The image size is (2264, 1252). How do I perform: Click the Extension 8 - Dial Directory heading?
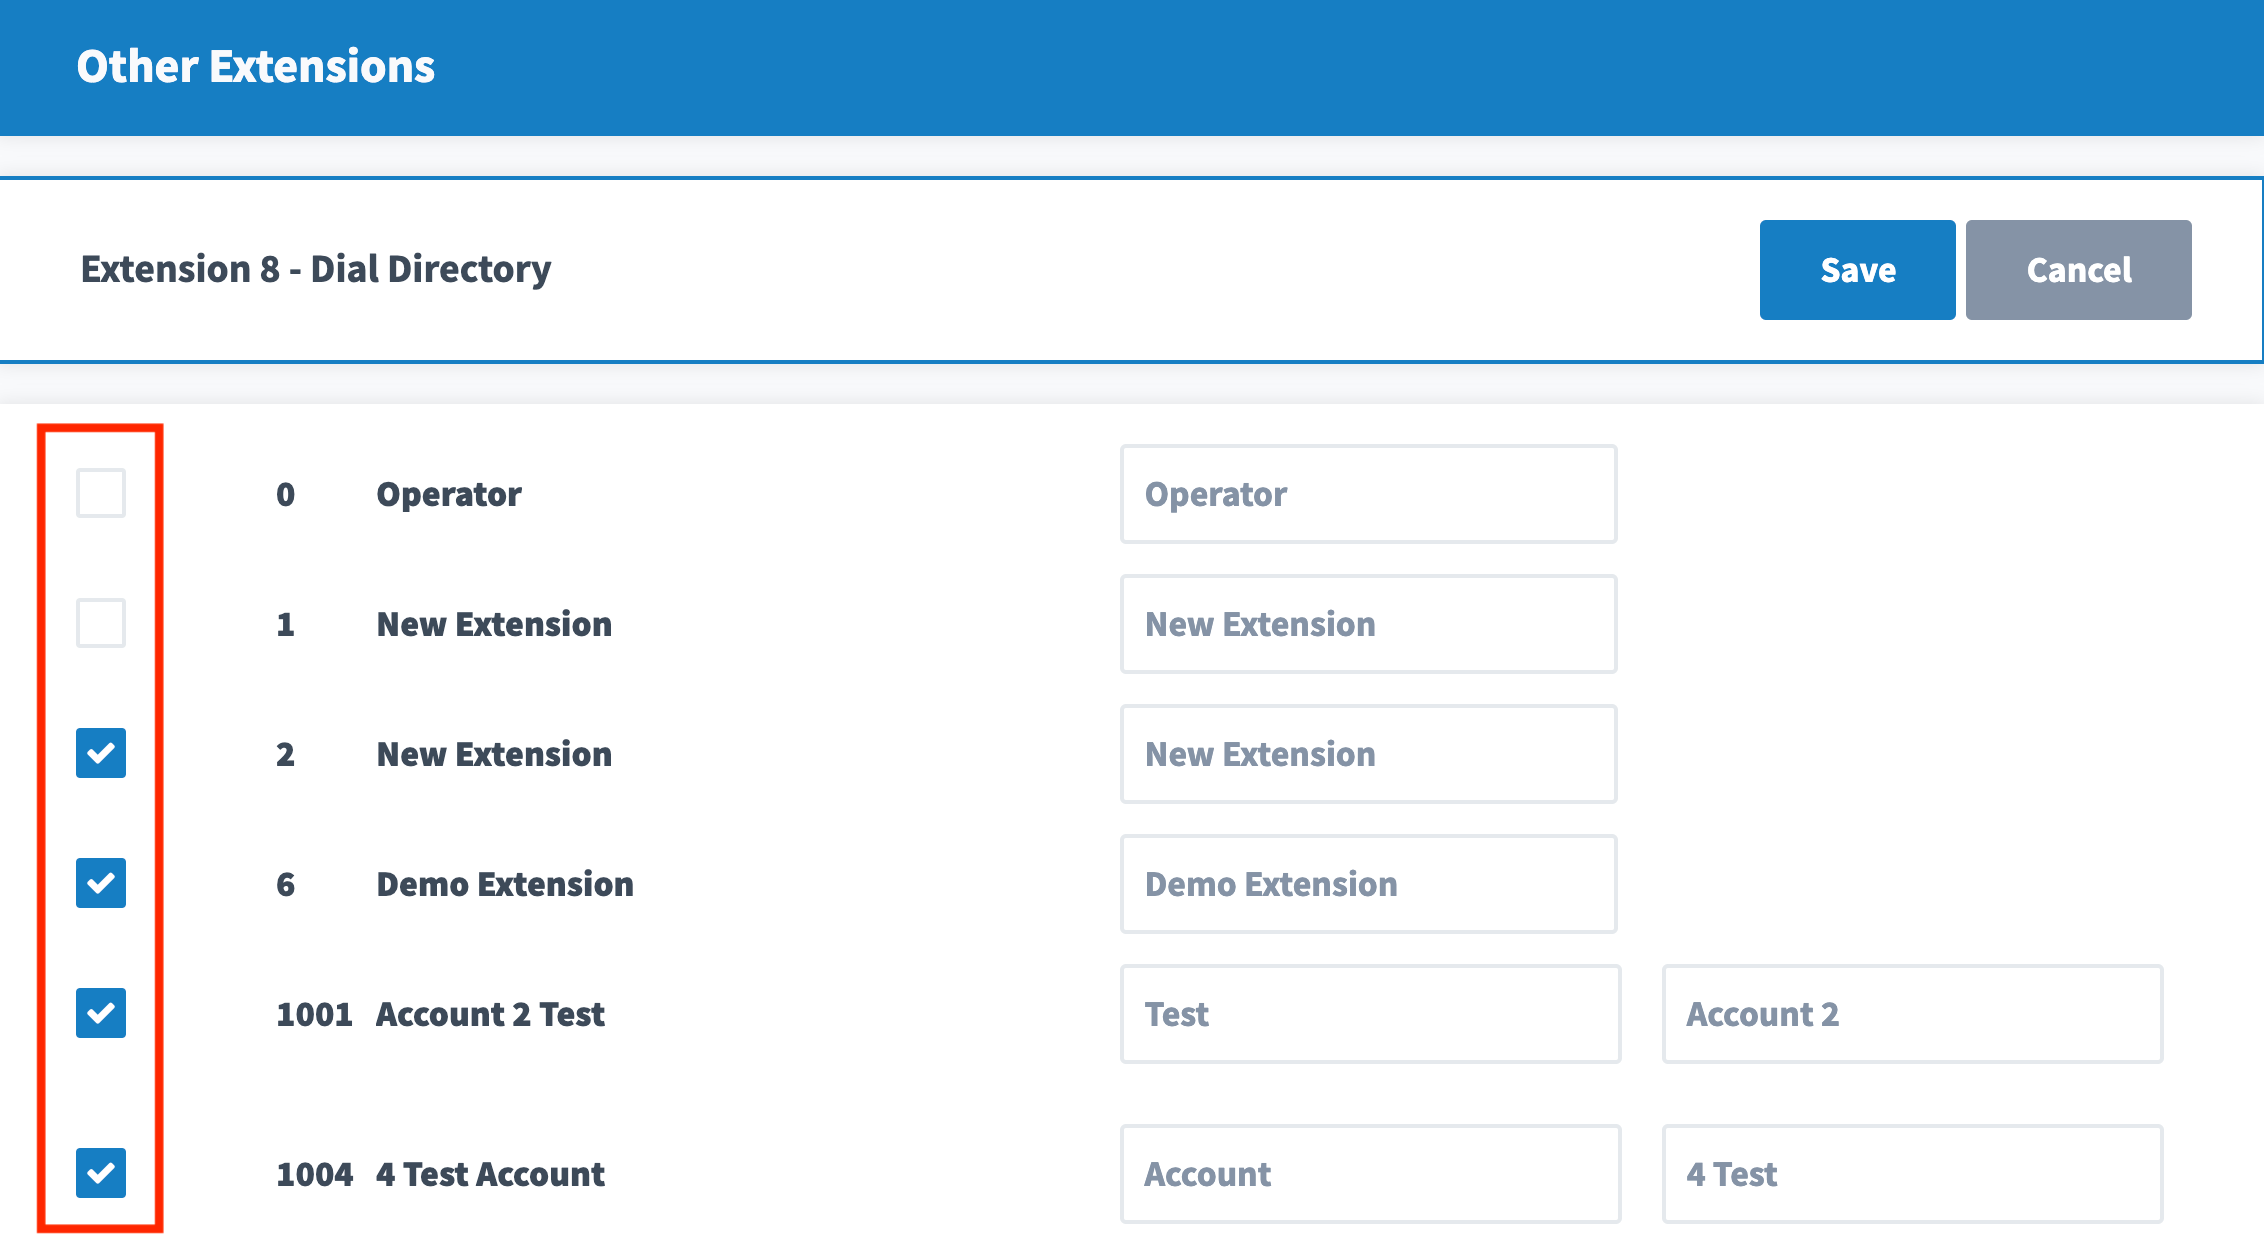pyautogui.click(x=316, y=269)
